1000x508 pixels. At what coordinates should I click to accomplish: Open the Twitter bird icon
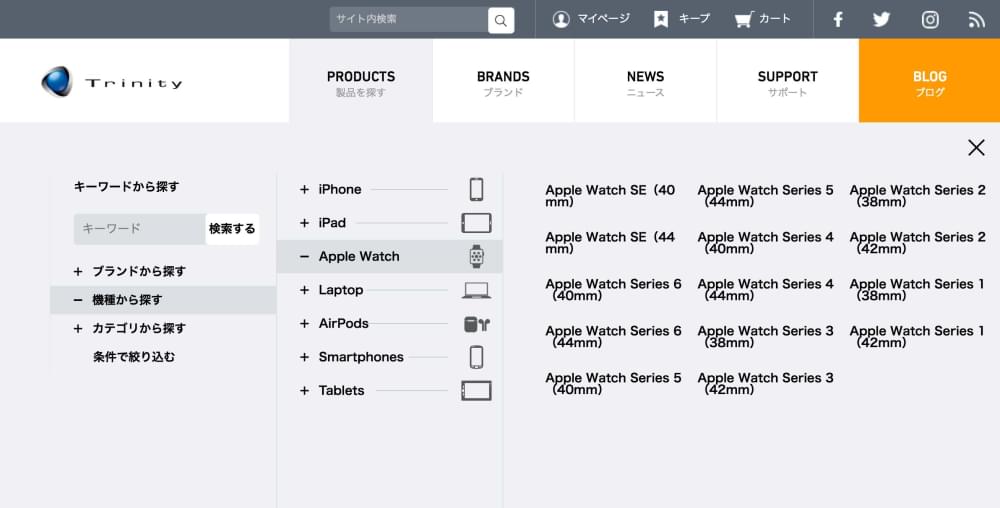click(881, 19)
